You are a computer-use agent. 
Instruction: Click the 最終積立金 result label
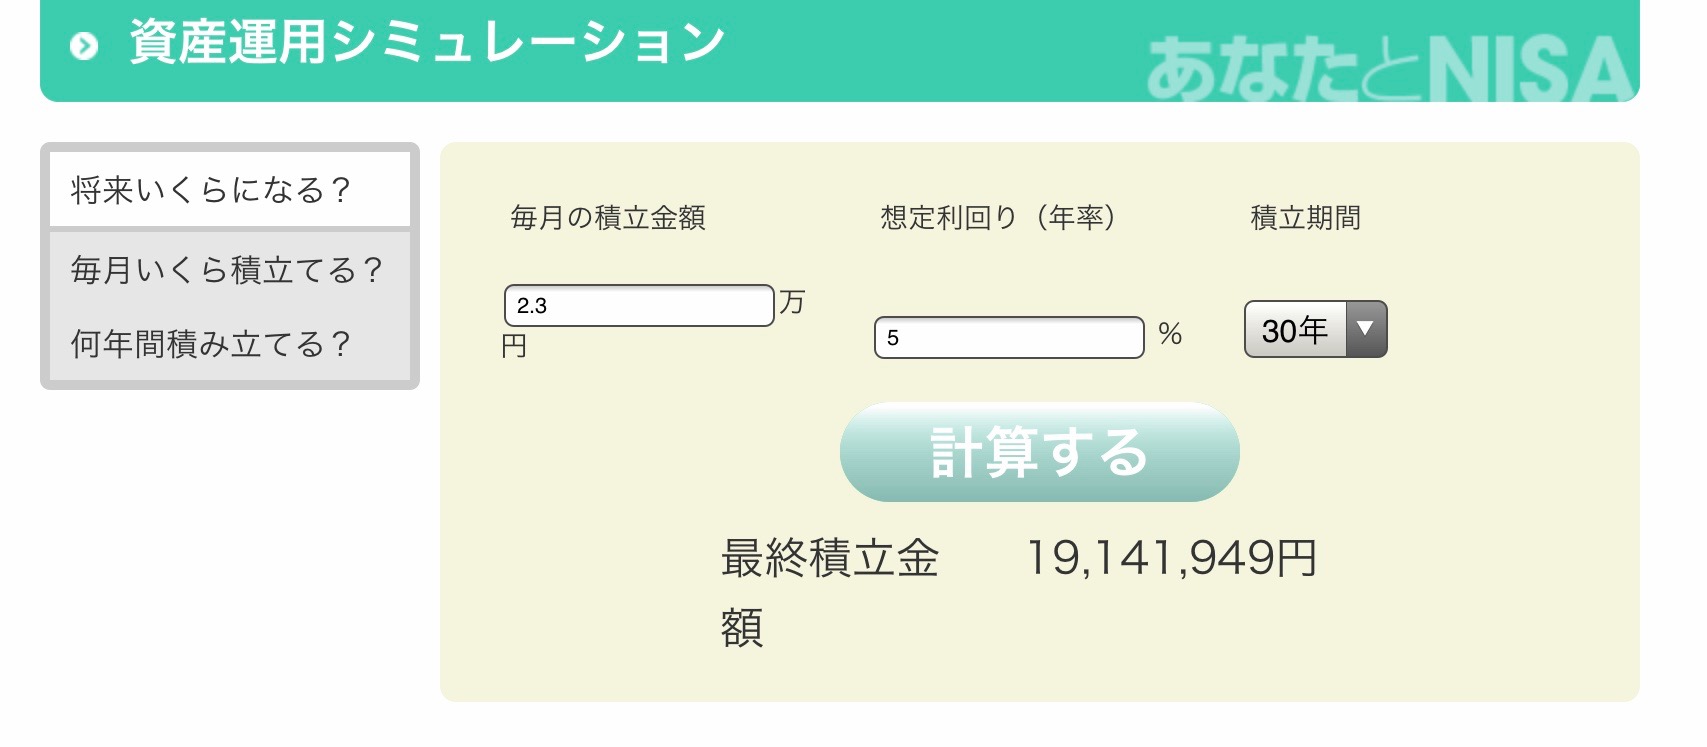[830, 558]
